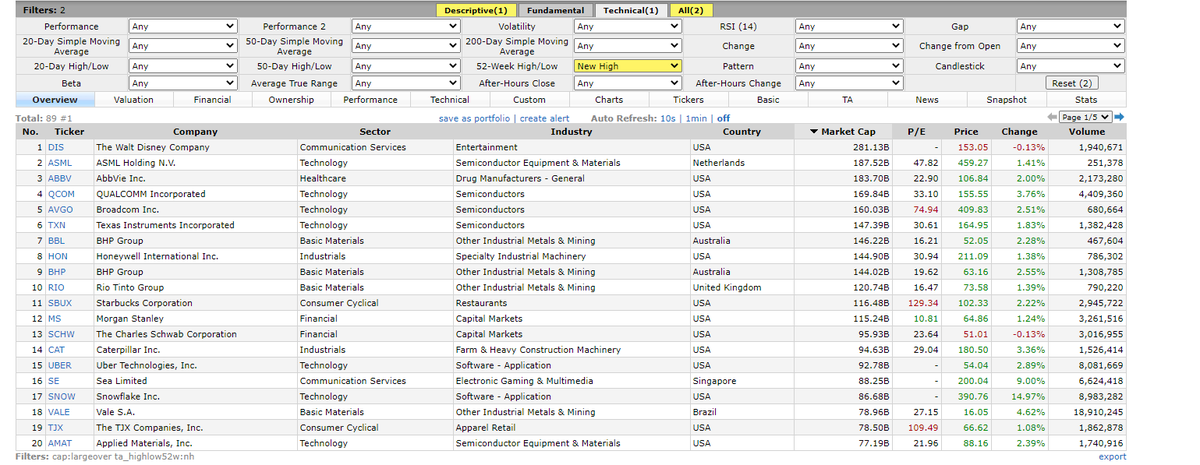
Task: Open the Pattern filter dropdown
Action: coord(850,66)
